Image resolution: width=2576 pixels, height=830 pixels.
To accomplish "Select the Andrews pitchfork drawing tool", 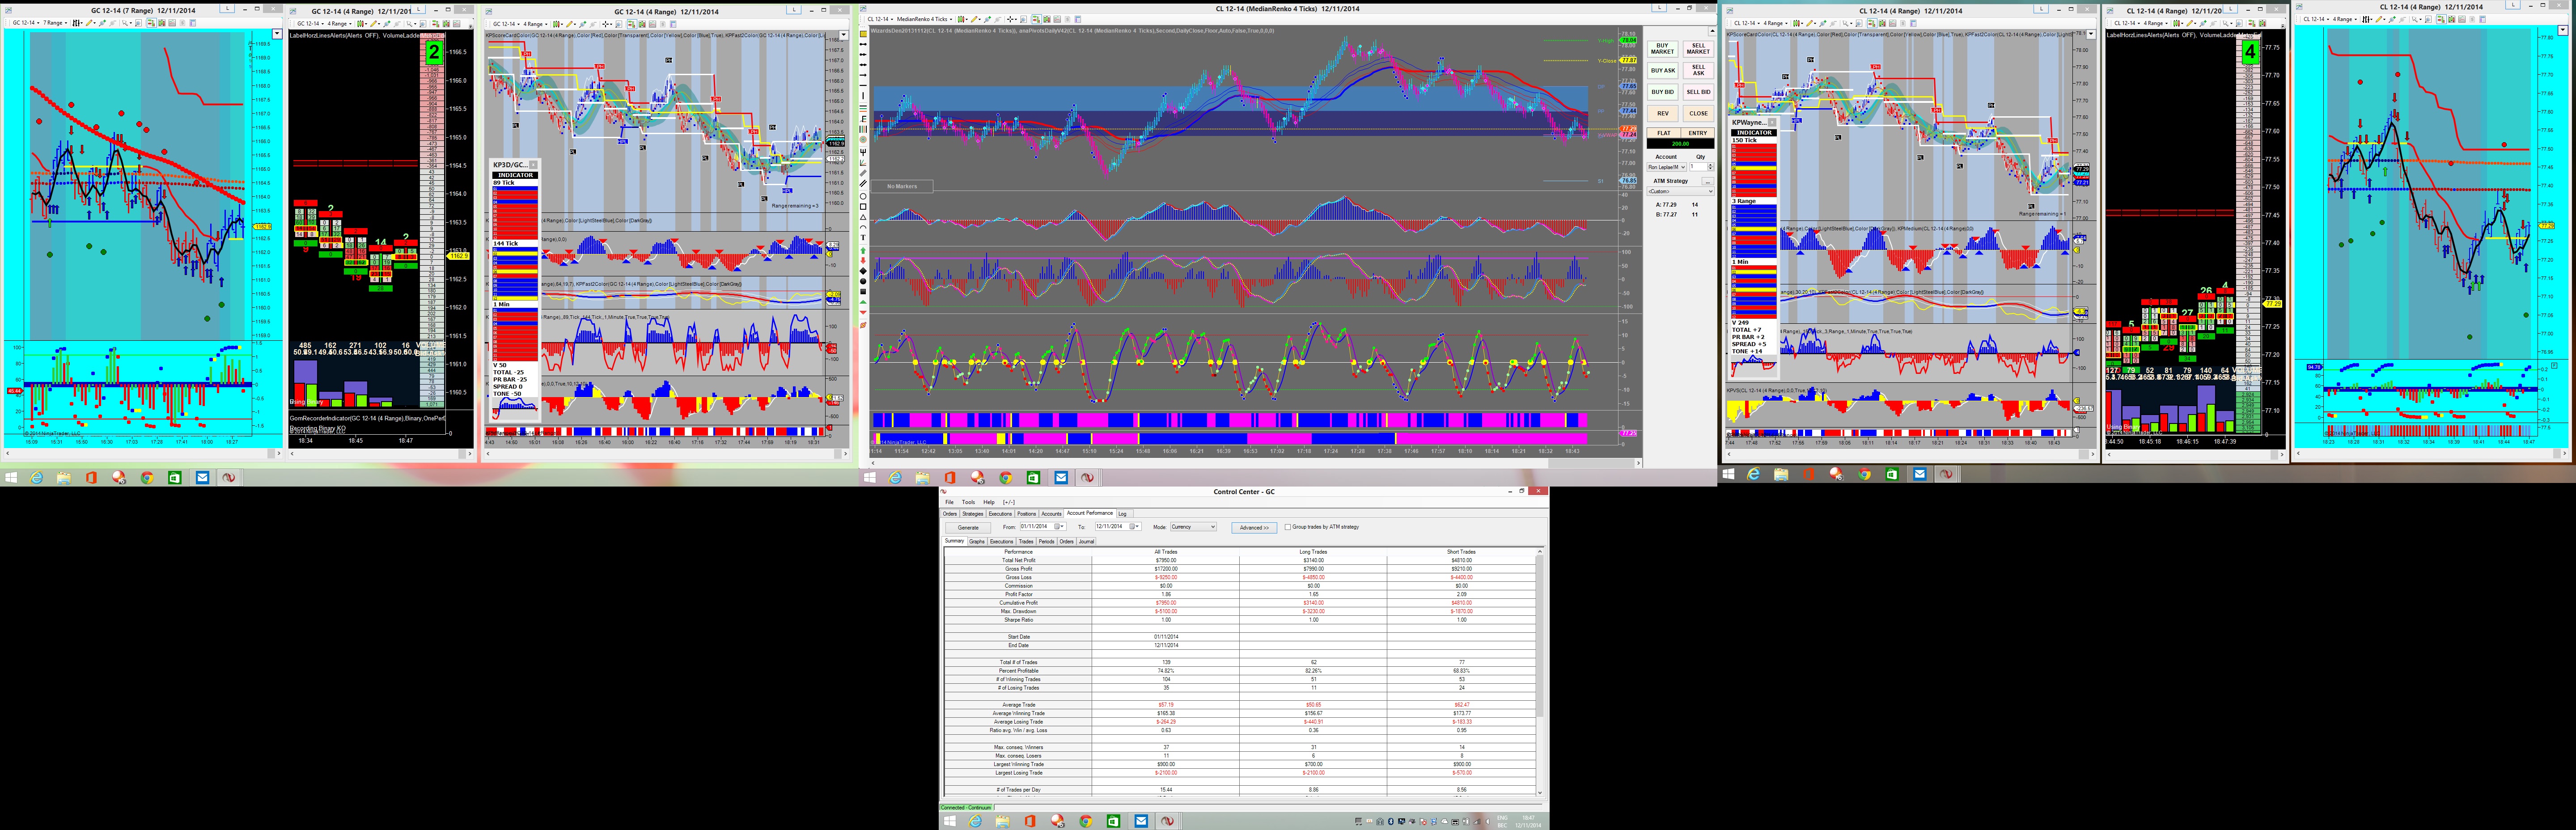I will click(864, 152).
